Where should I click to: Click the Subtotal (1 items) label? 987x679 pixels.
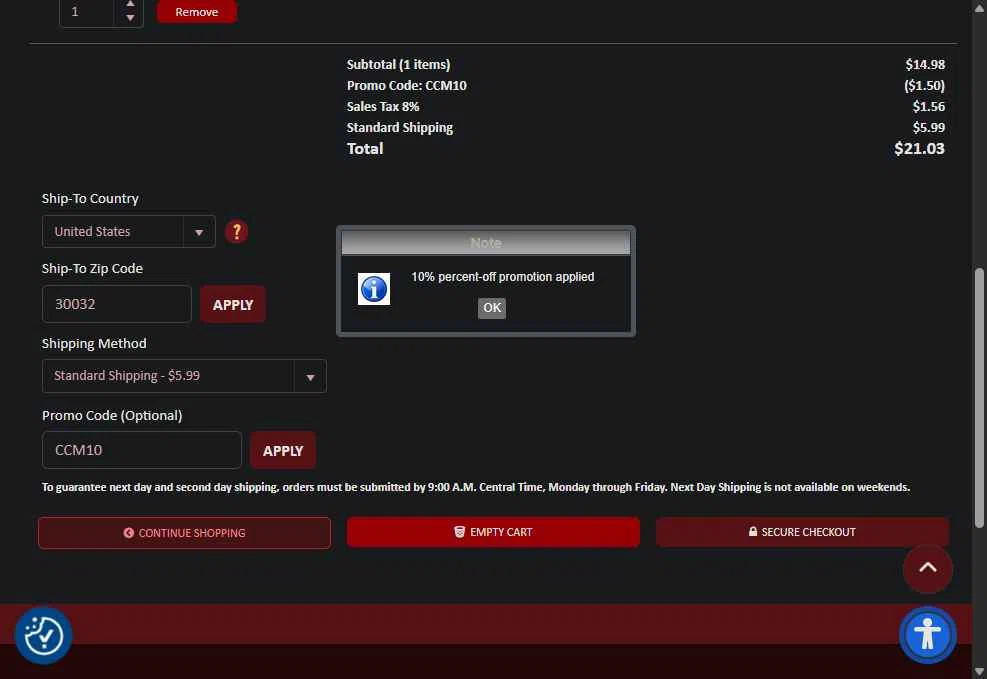point(398,64)
